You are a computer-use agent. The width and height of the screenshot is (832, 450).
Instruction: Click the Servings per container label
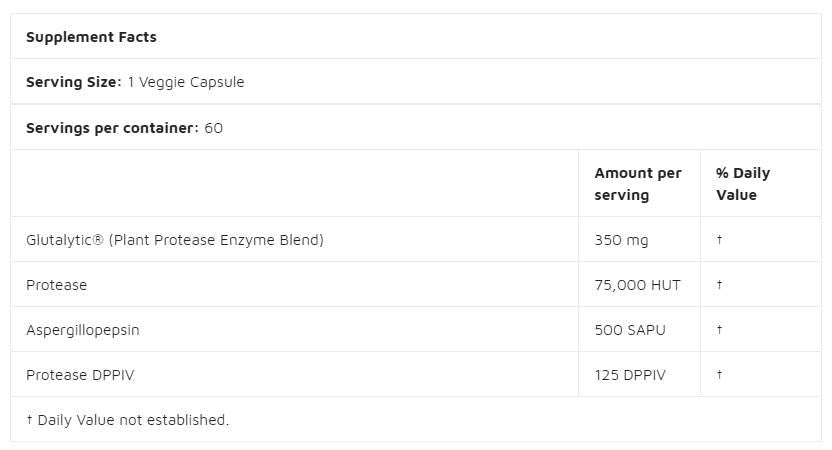pyautogui.click(x=112, y=128)
